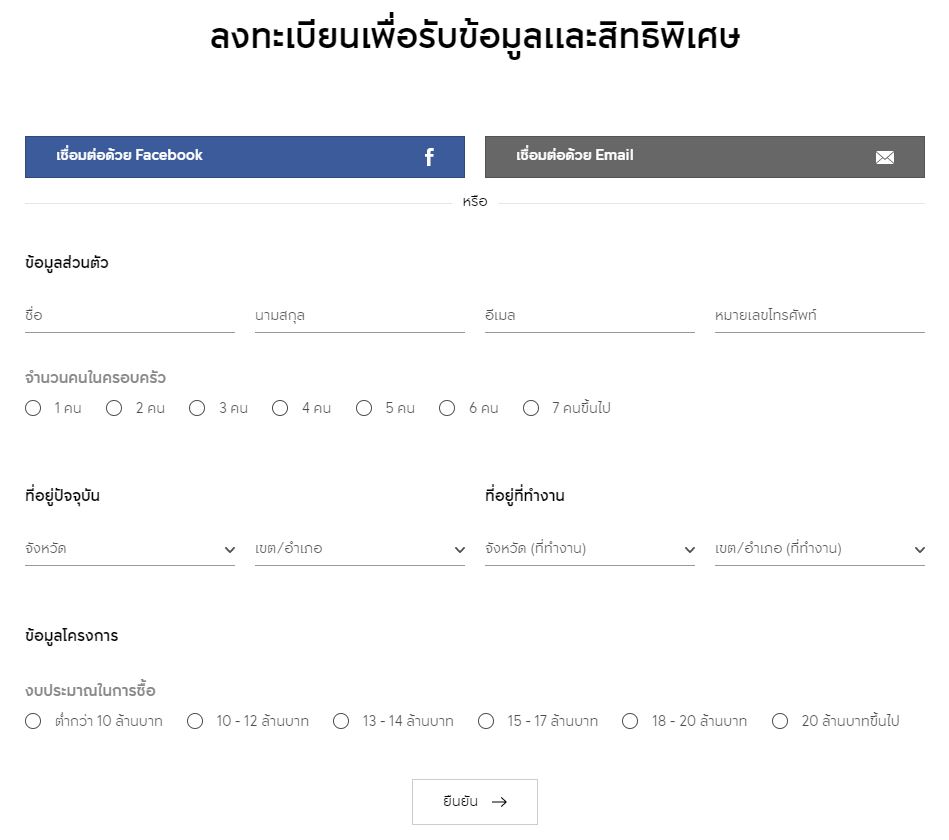Viewport: 949px width, 840px height.
Task: Click into the นามสกุล input field
Action: [360, 316]
